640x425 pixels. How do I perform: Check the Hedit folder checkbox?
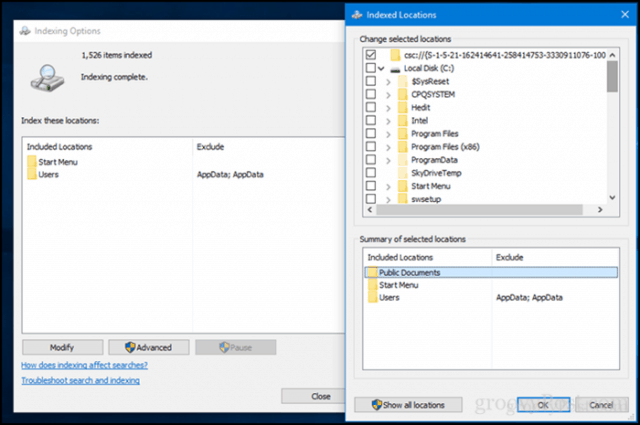coord(371,107)
